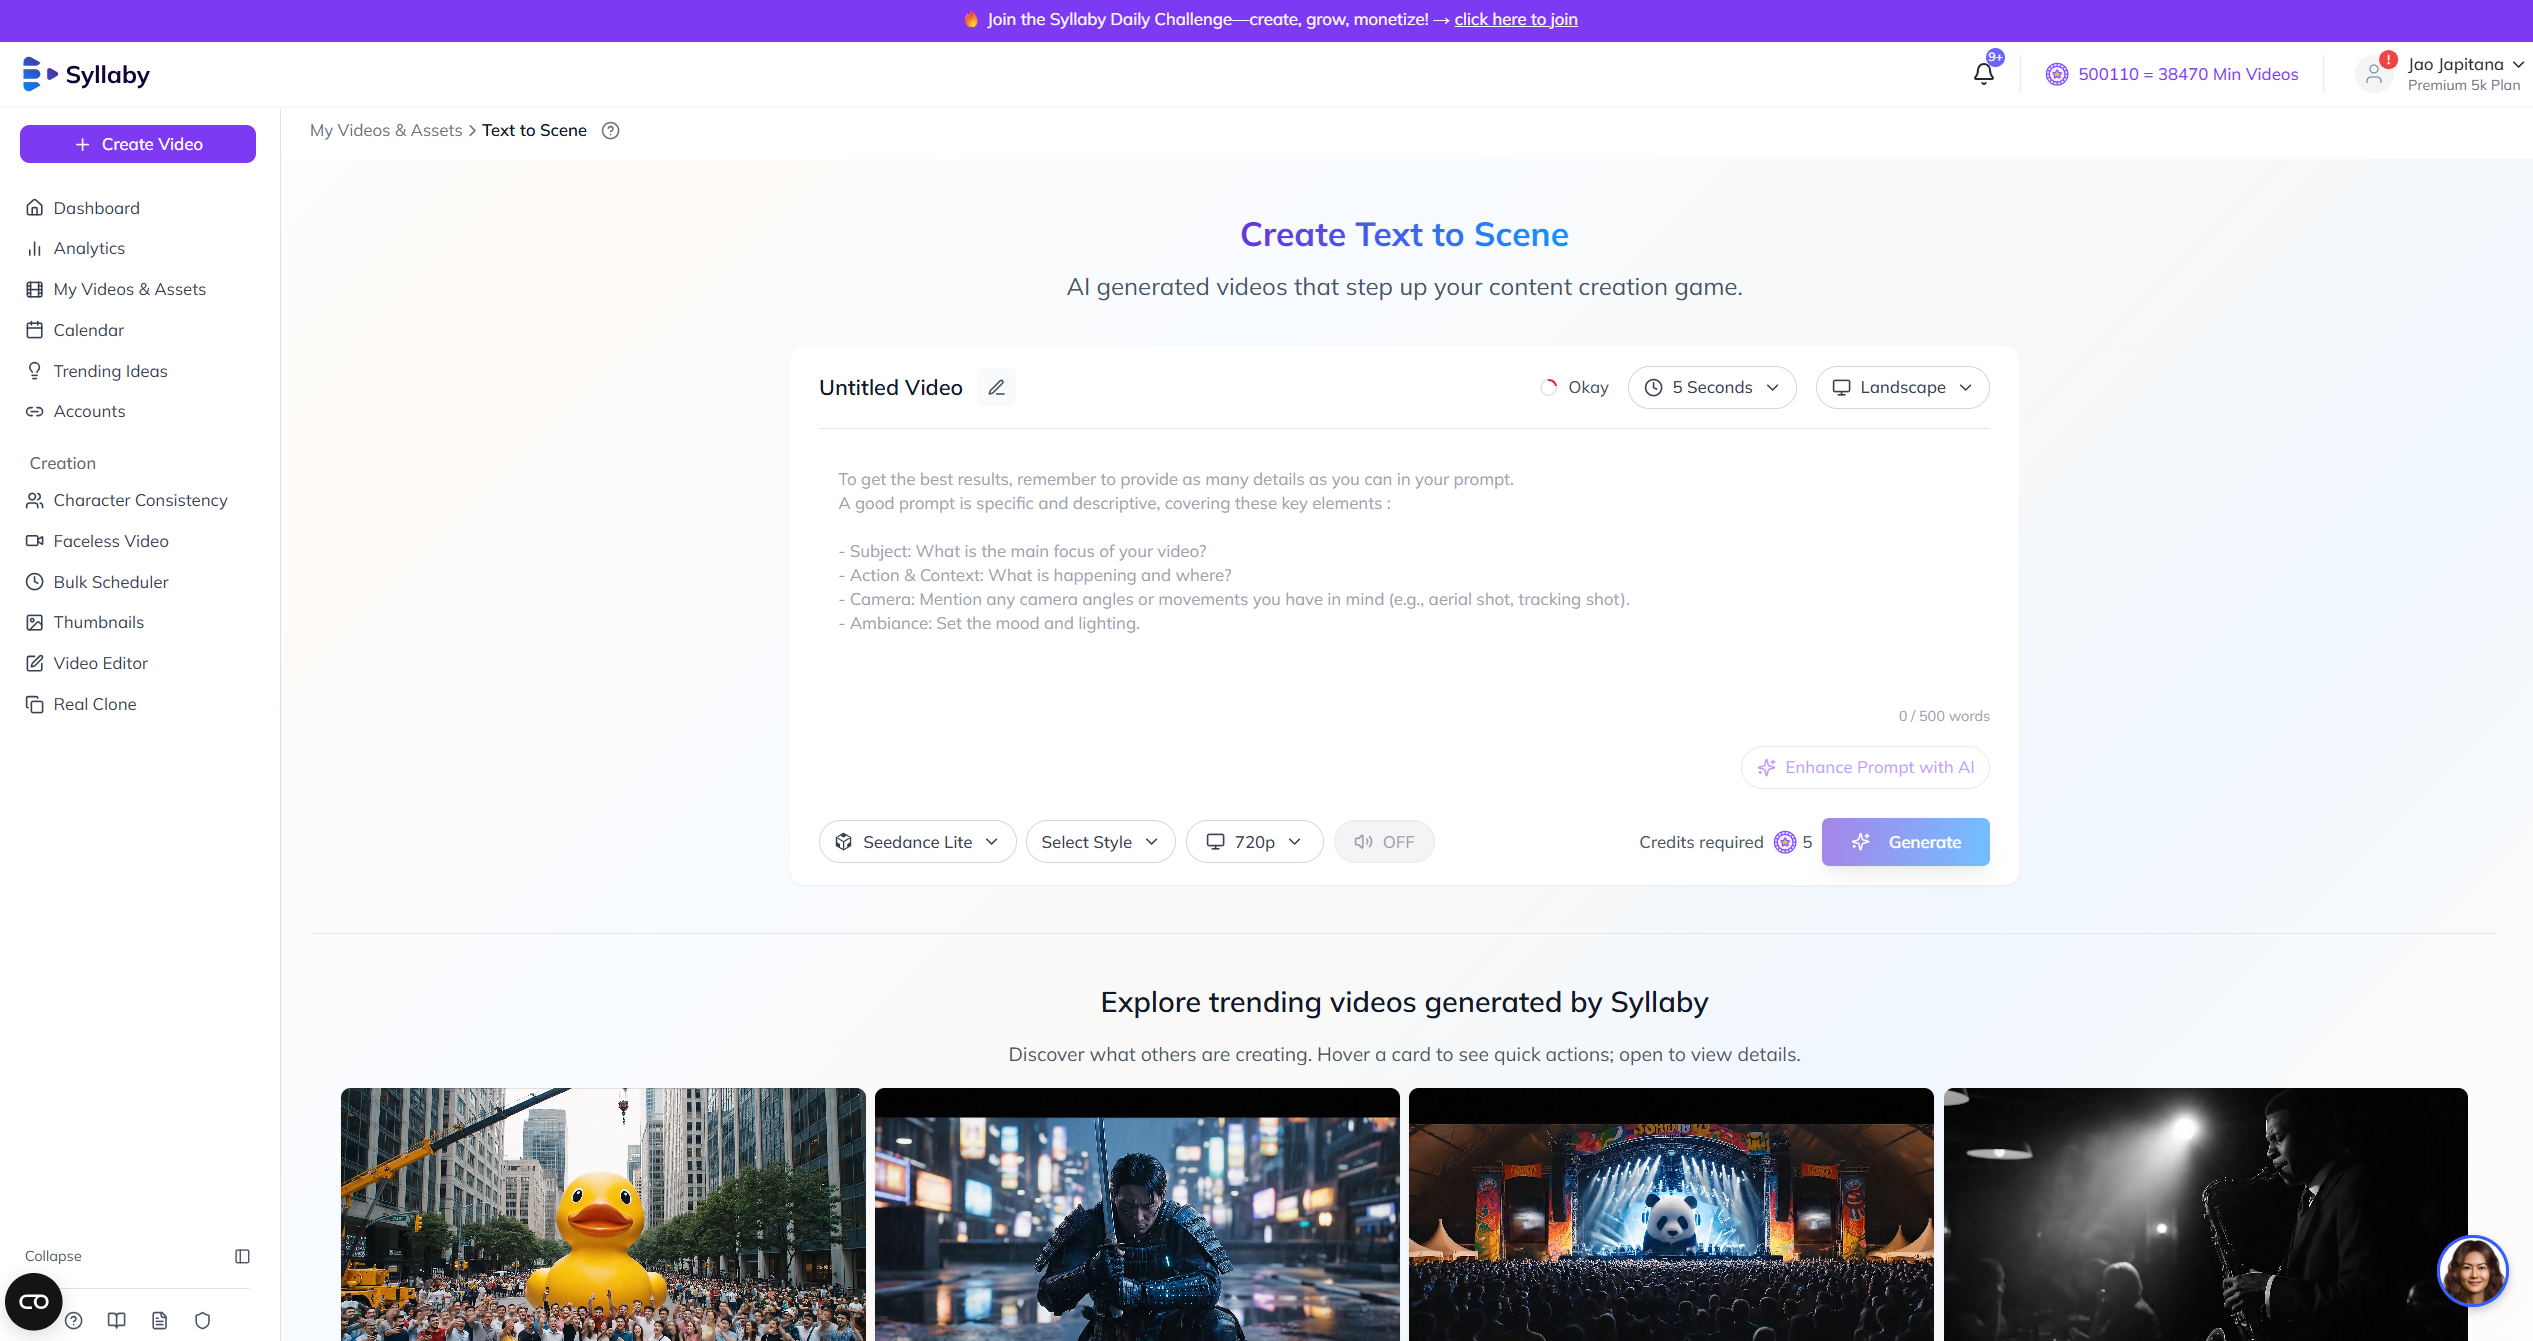Open the shield privacy icon at bottom
The height and width of the screenshot is (1341, 2533).
(202, 1320)
